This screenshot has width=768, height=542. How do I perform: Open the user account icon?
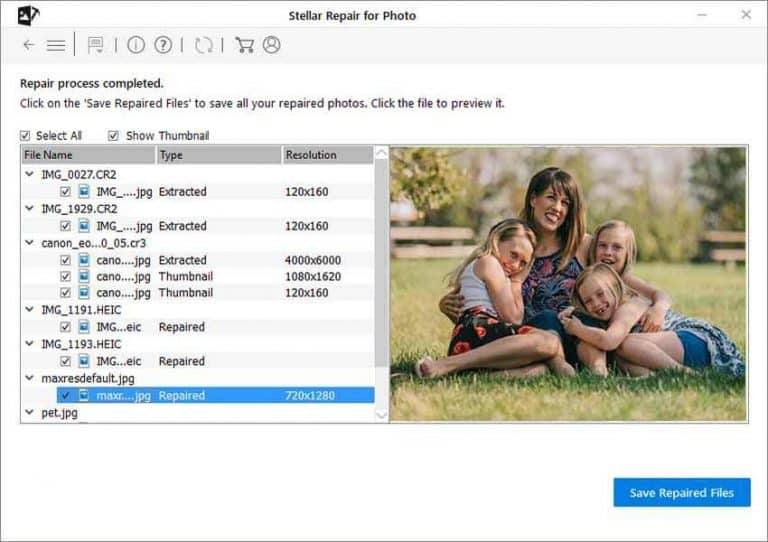271,45
